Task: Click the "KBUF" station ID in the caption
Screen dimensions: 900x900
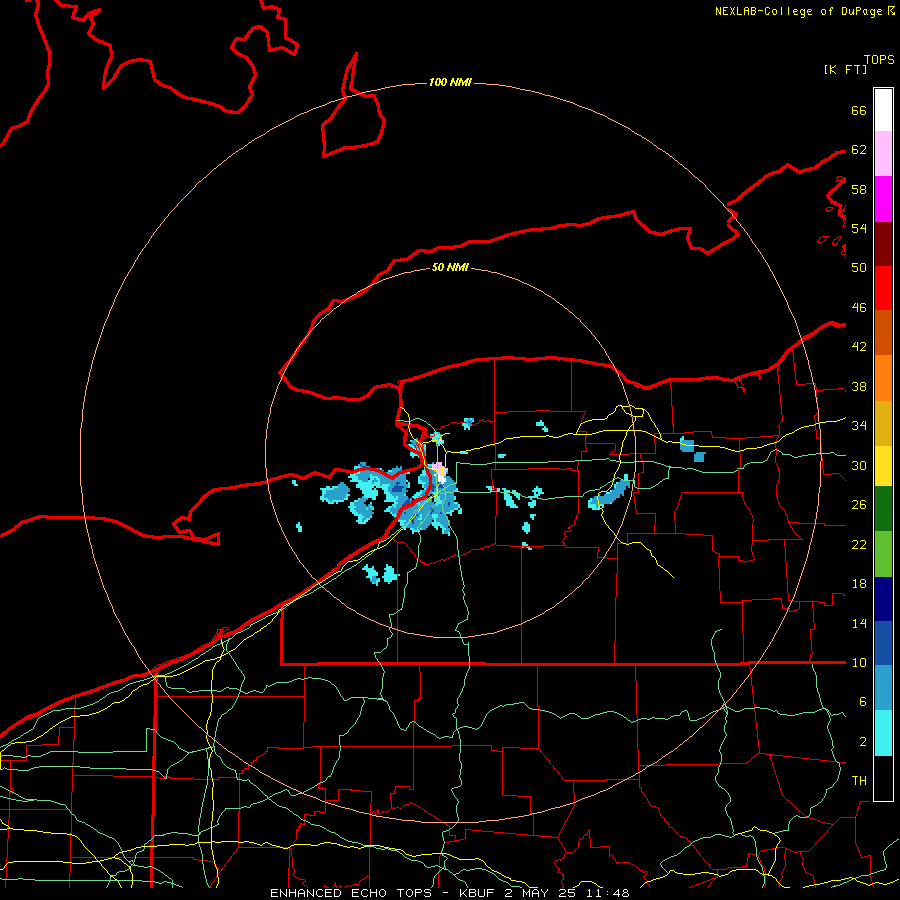Action: coord(478,893)
